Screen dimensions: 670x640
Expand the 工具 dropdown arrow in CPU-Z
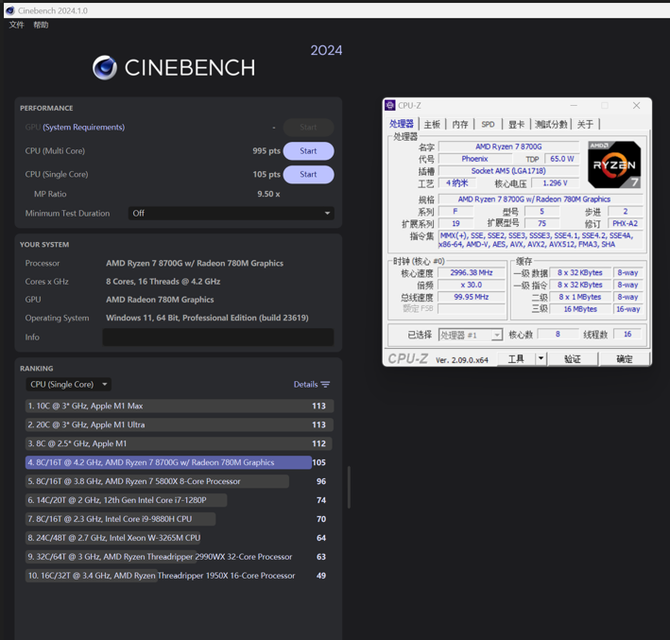click(541, 359)
